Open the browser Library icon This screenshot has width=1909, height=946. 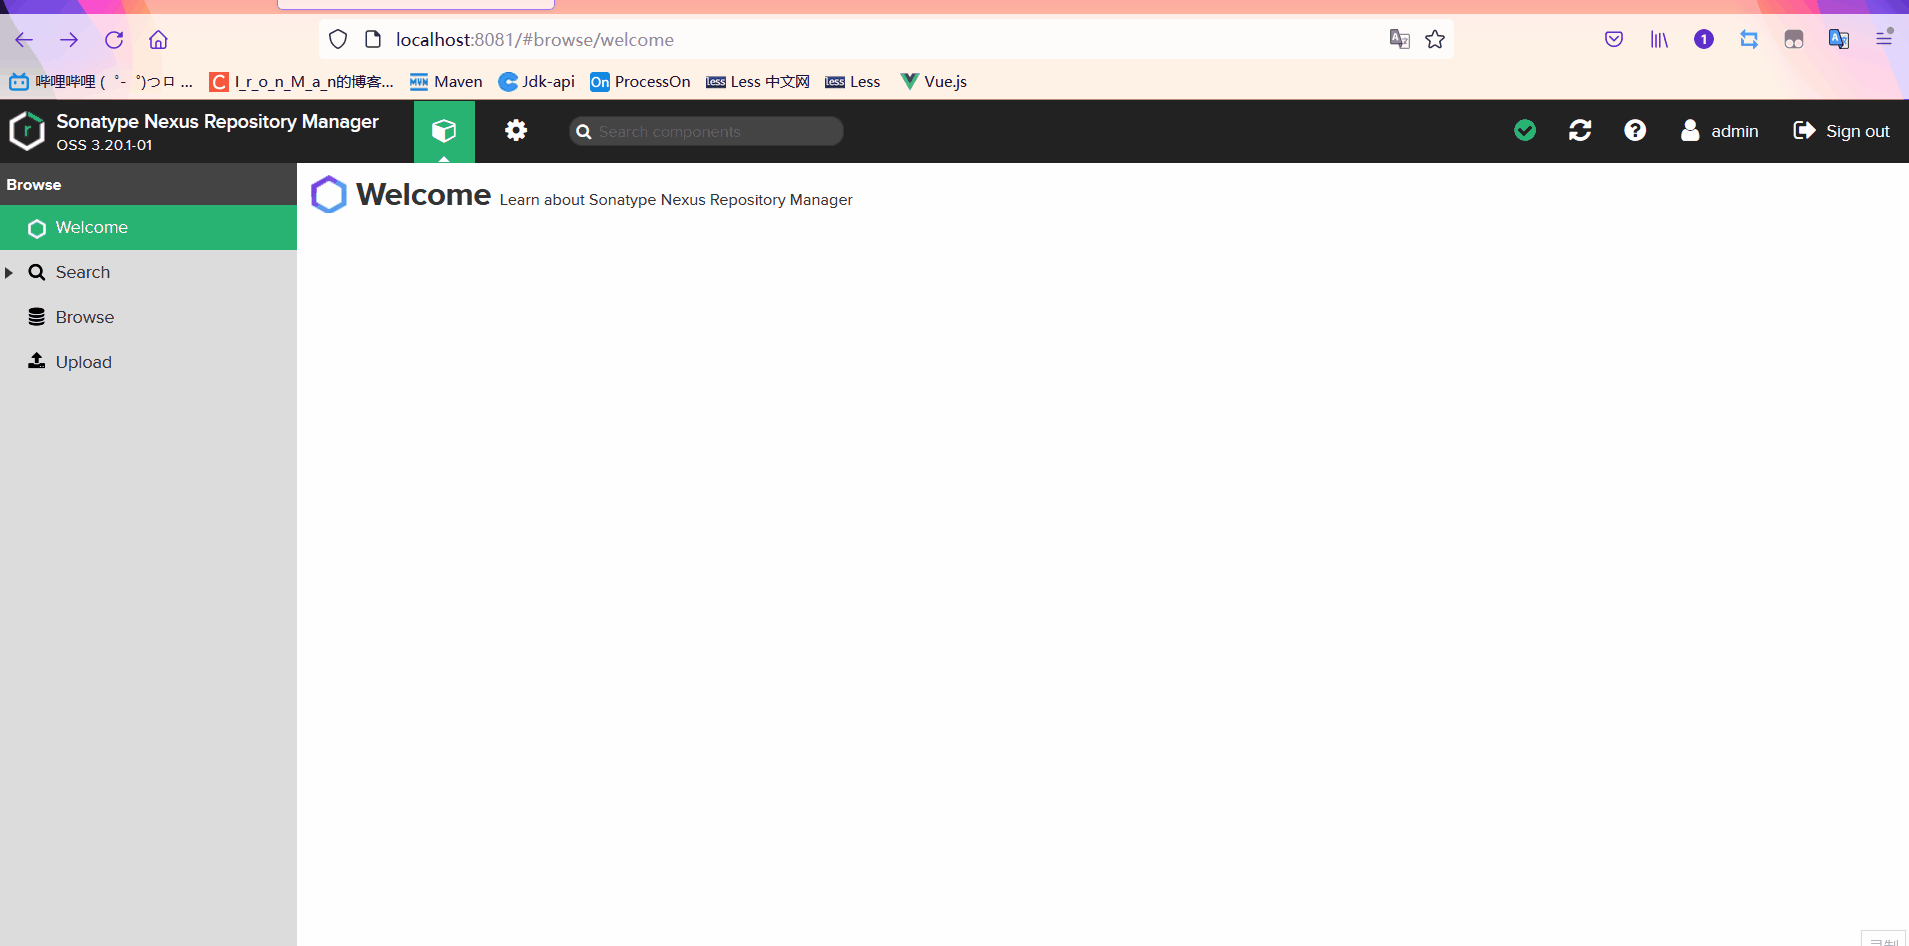[1659, 39]
